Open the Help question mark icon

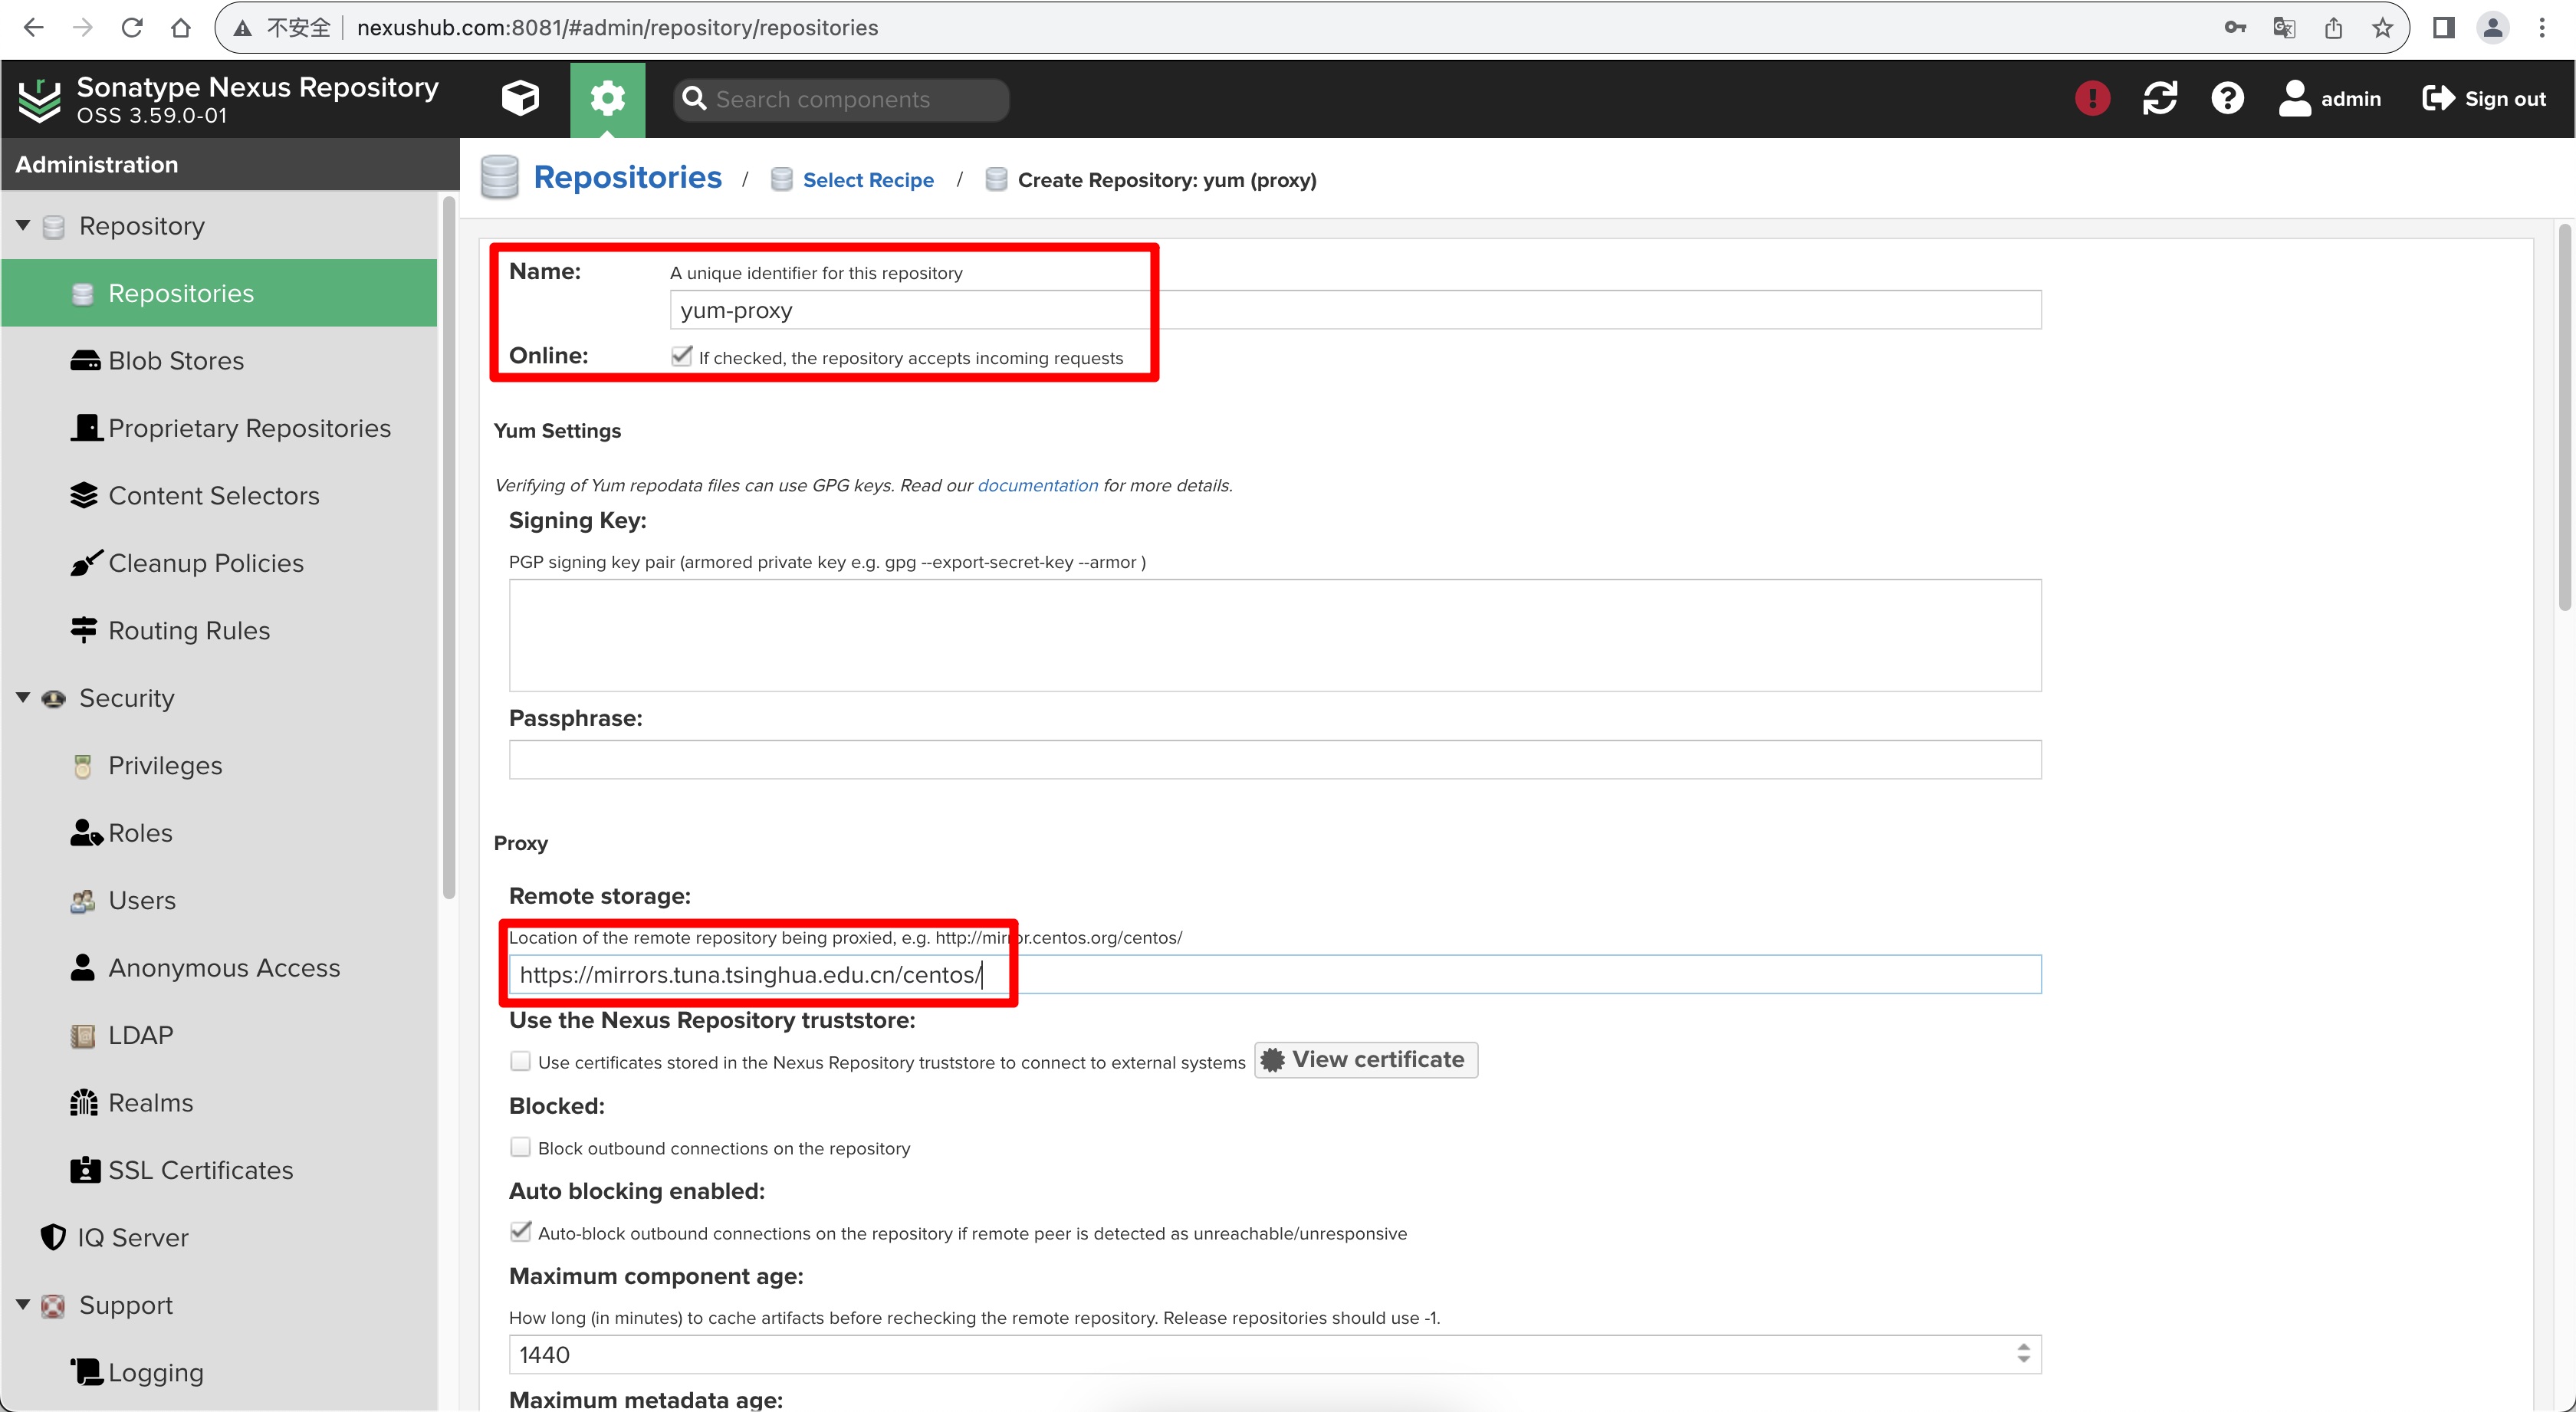[2227, 98]
